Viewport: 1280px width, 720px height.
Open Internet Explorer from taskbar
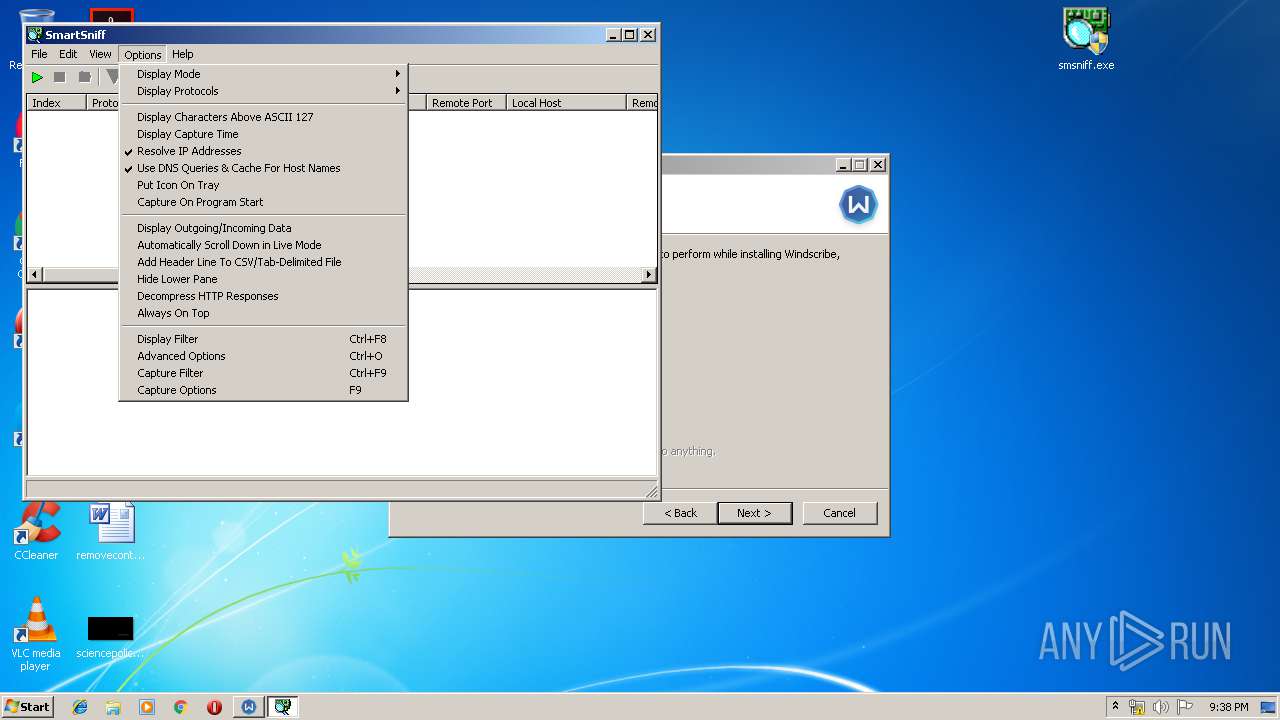(x=80, y=707)
